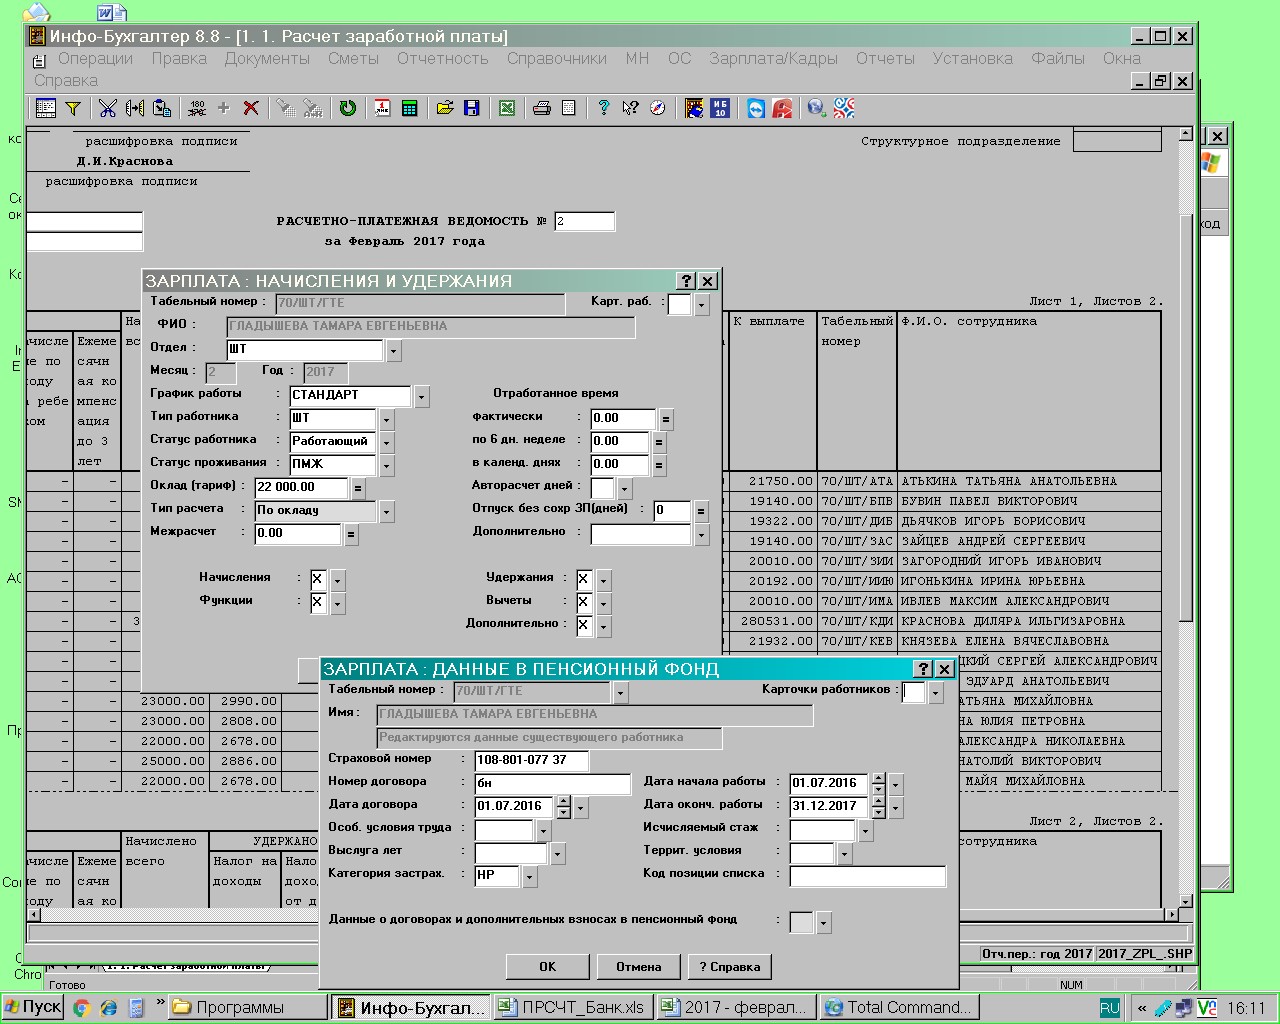Expand the Выслуга лет dropdown
The image size is (1280, 1024).
tap(557, 854)
